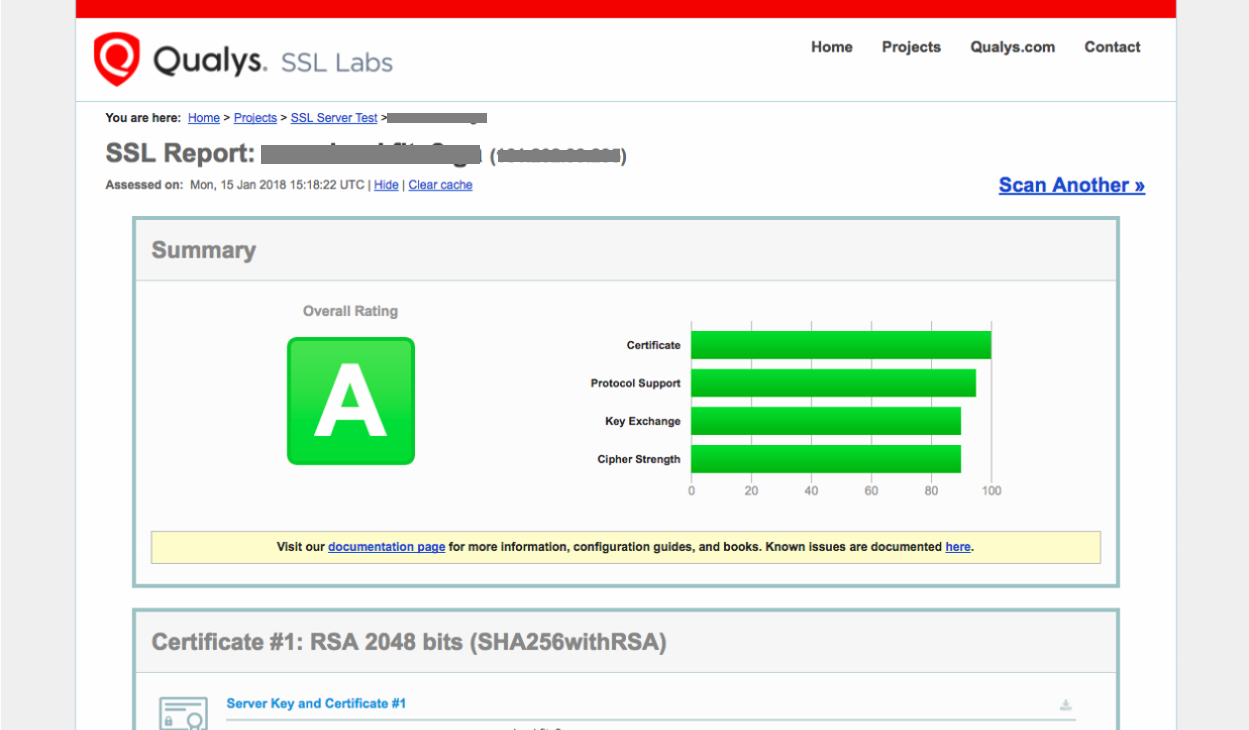Click the Qualys logo icon
1249x730 pixels.
115,55
